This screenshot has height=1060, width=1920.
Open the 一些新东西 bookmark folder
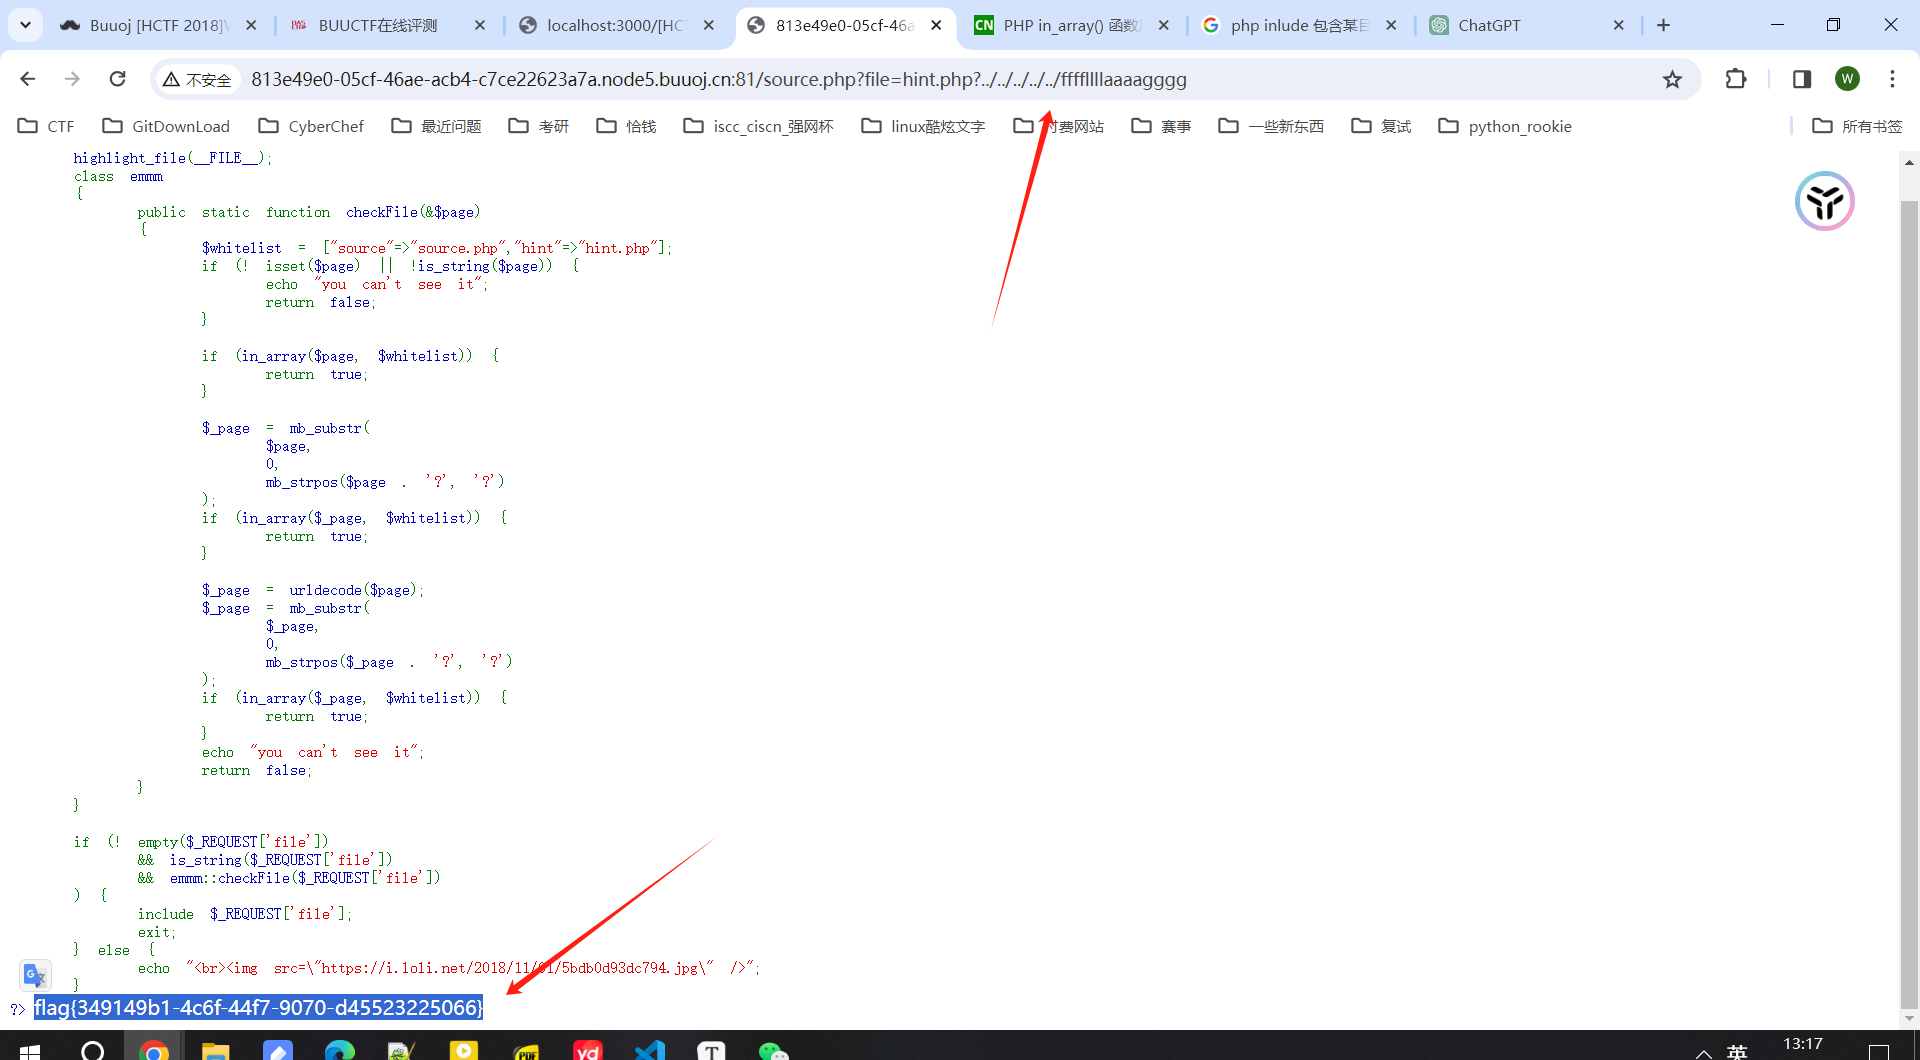(x=1271, y=126)
